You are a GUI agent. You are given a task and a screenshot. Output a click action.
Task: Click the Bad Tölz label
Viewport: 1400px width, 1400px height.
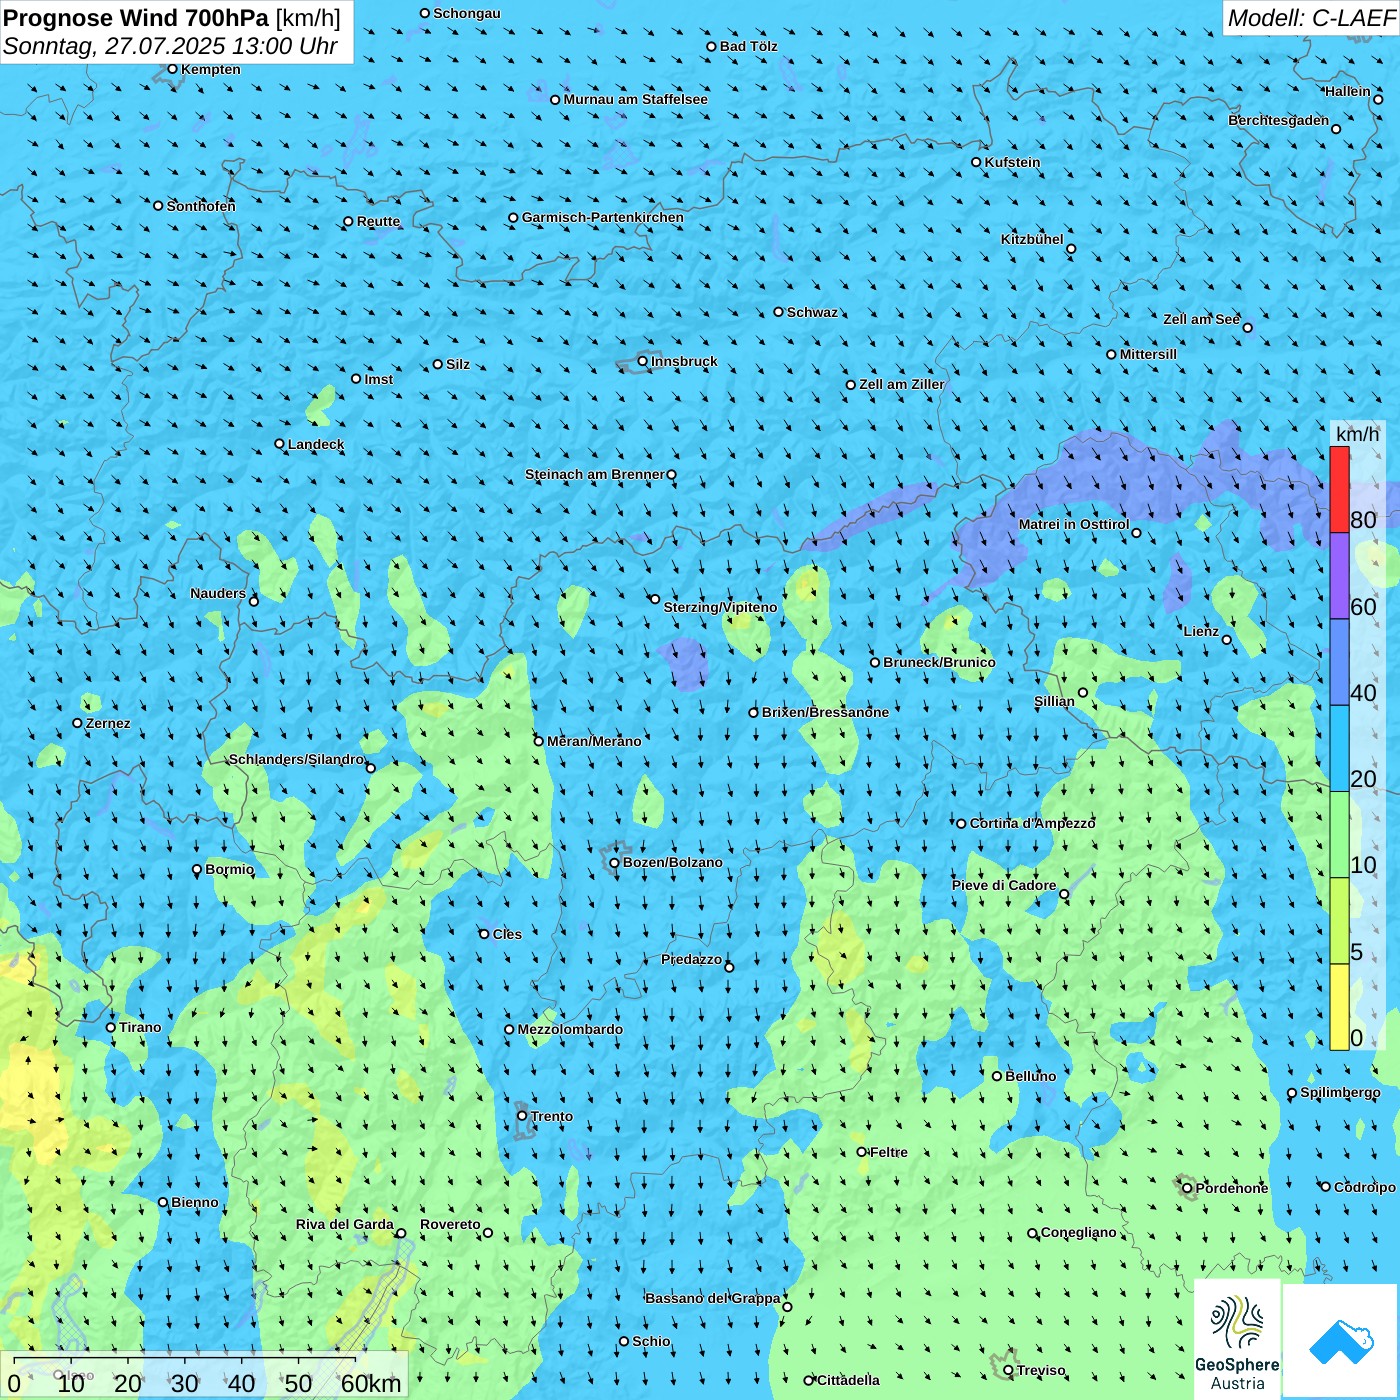(749, 46)
